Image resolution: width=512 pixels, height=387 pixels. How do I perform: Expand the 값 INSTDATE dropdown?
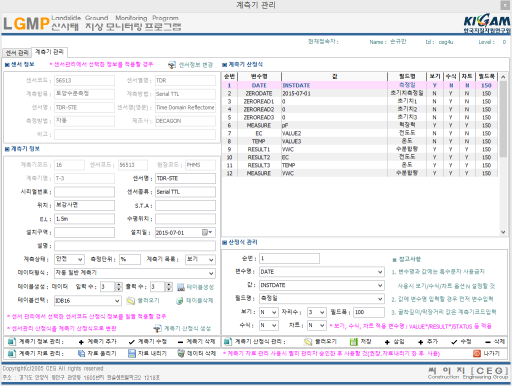point(380,285)
